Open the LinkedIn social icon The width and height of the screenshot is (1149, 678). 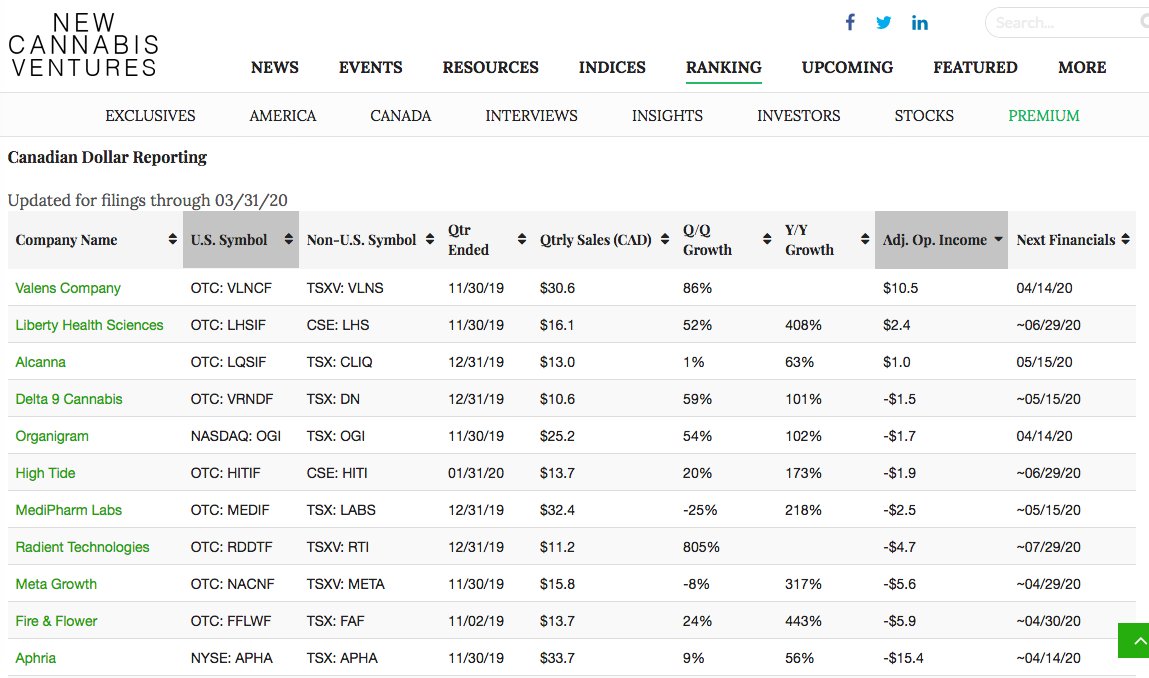tap(920, 23)
